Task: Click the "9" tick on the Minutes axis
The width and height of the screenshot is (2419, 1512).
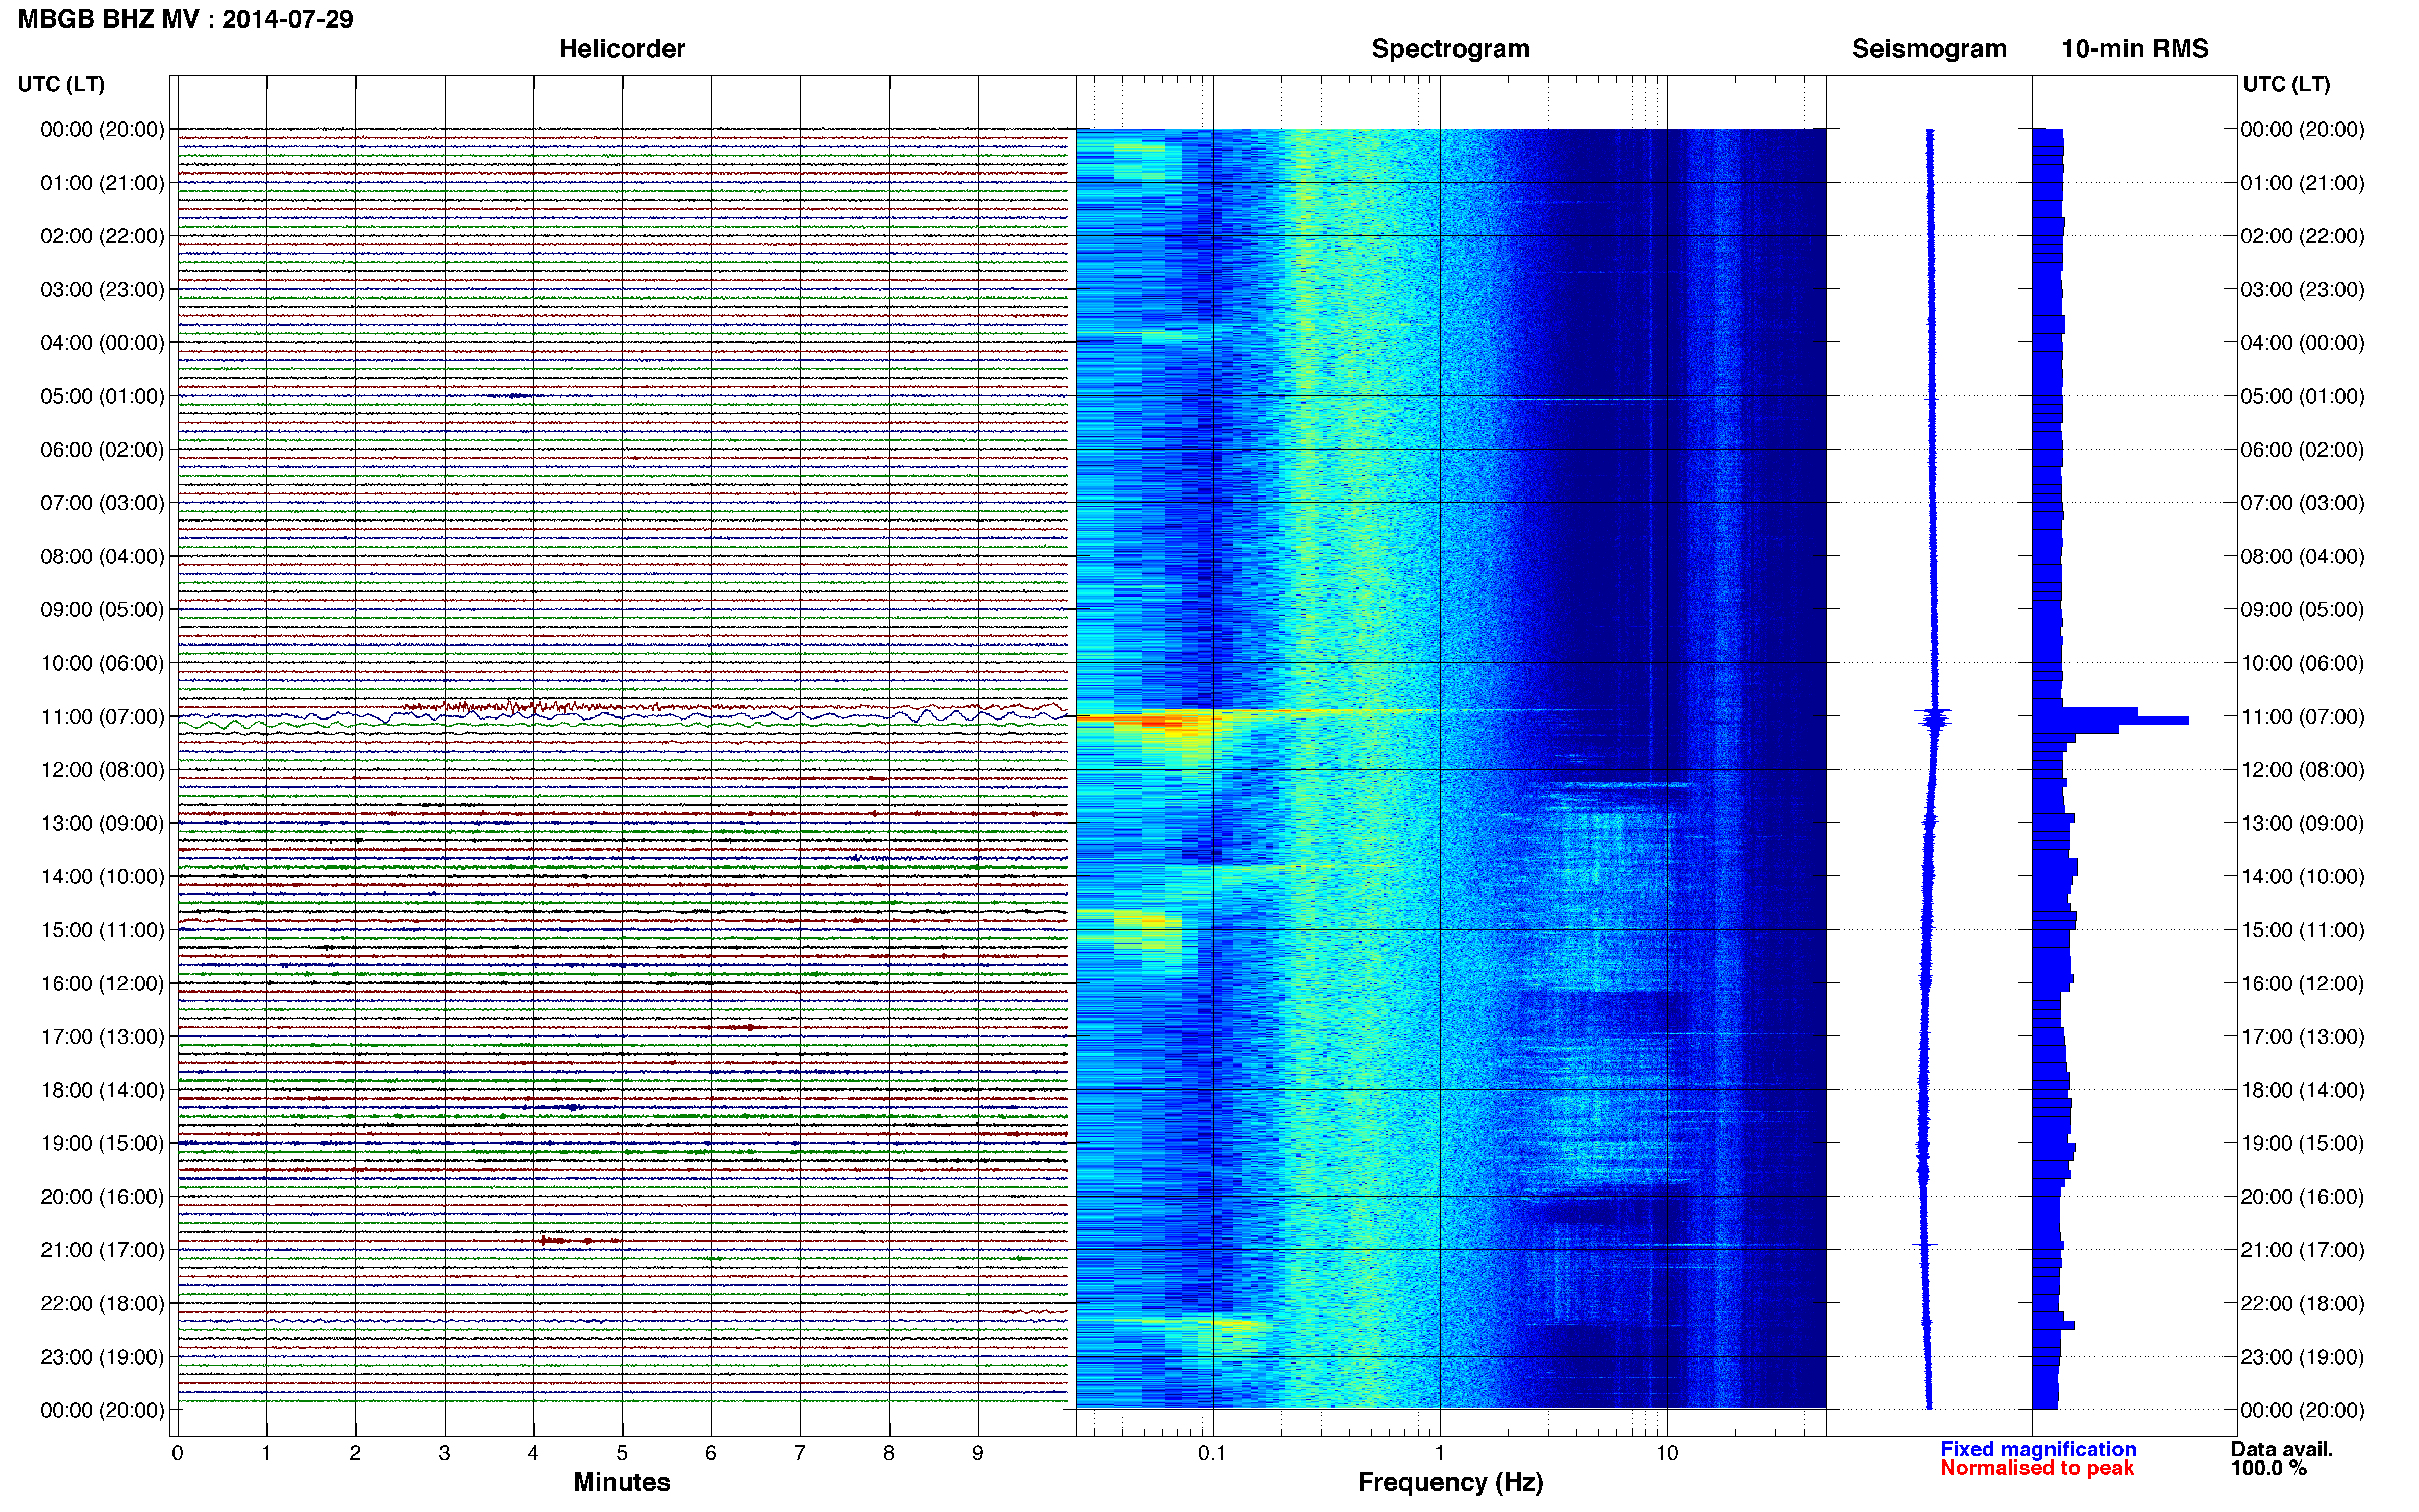Action: (x=978, y=1454)
